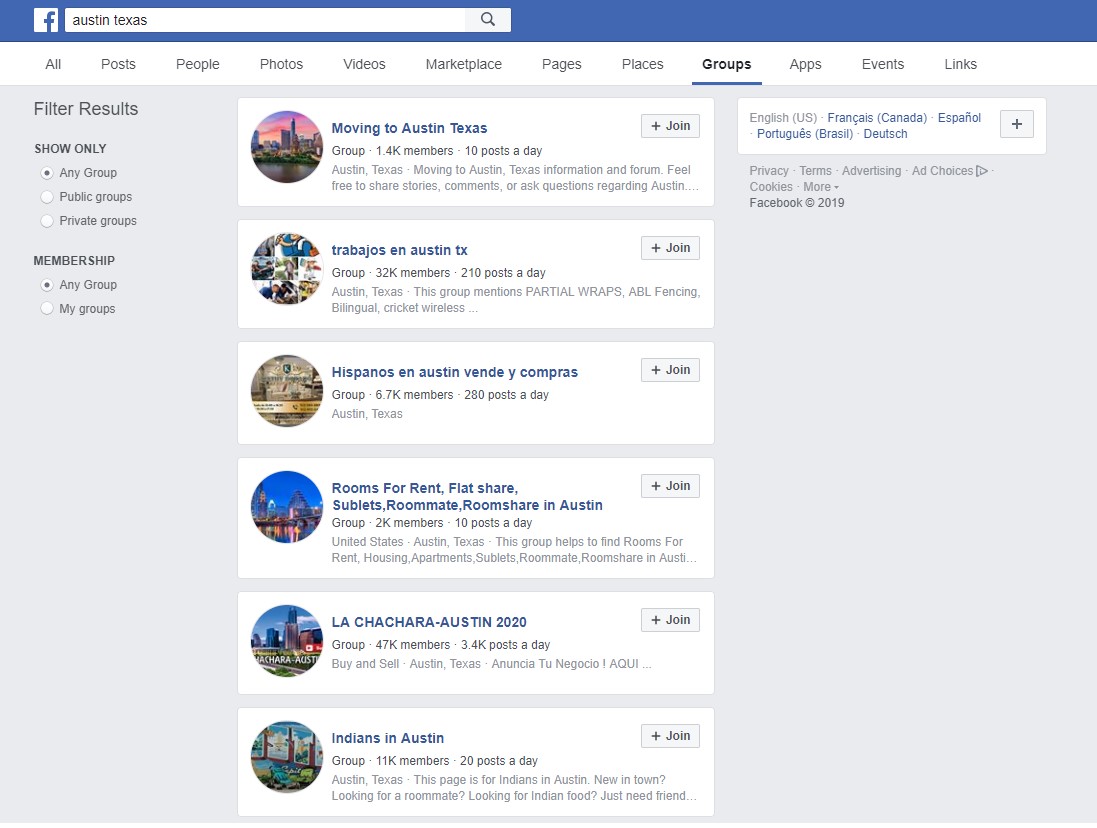1097x828 pixels.
Task: Open the Terms footer link
Action: [x=816, y=171]
